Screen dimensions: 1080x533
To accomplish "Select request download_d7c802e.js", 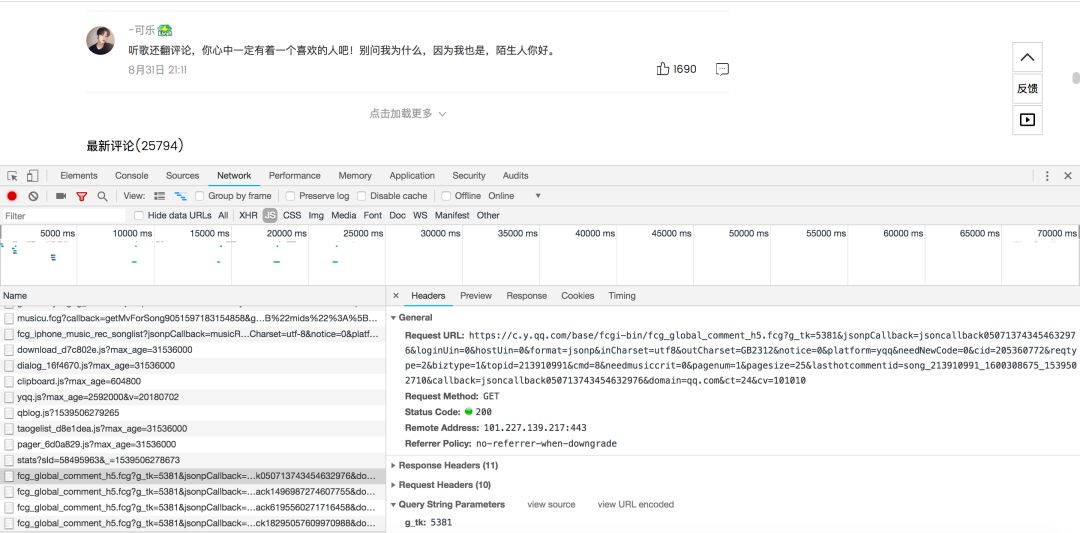I will 193,349.
